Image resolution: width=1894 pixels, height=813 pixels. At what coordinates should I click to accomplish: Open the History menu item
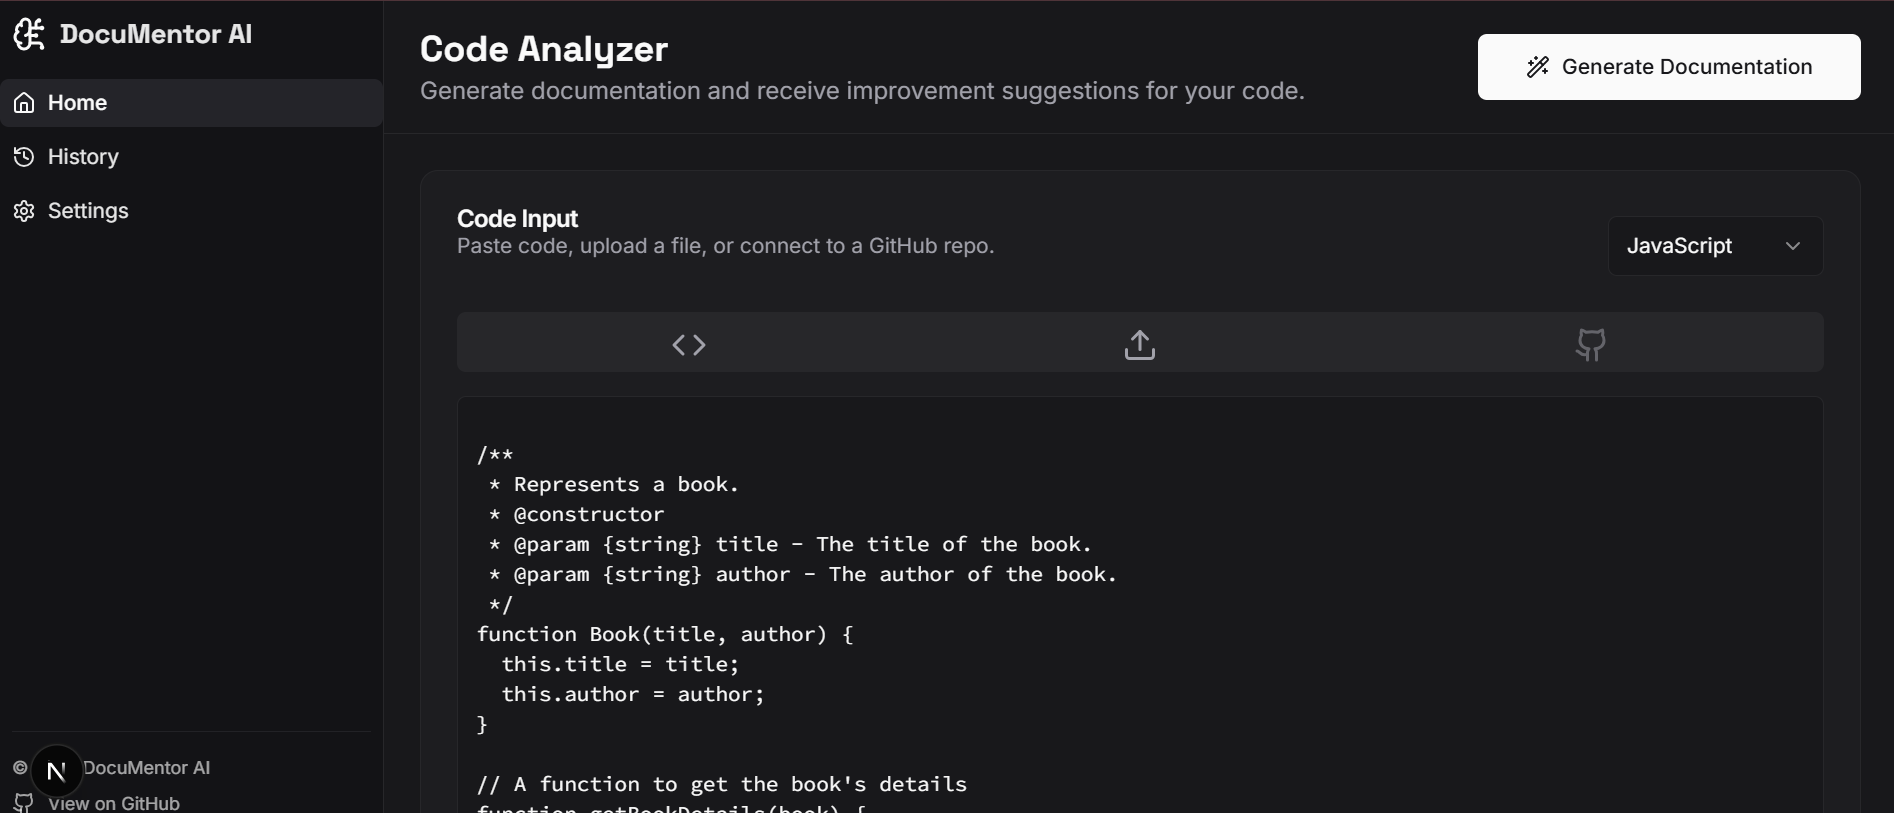pyautogui.click(x=84, y=157)
